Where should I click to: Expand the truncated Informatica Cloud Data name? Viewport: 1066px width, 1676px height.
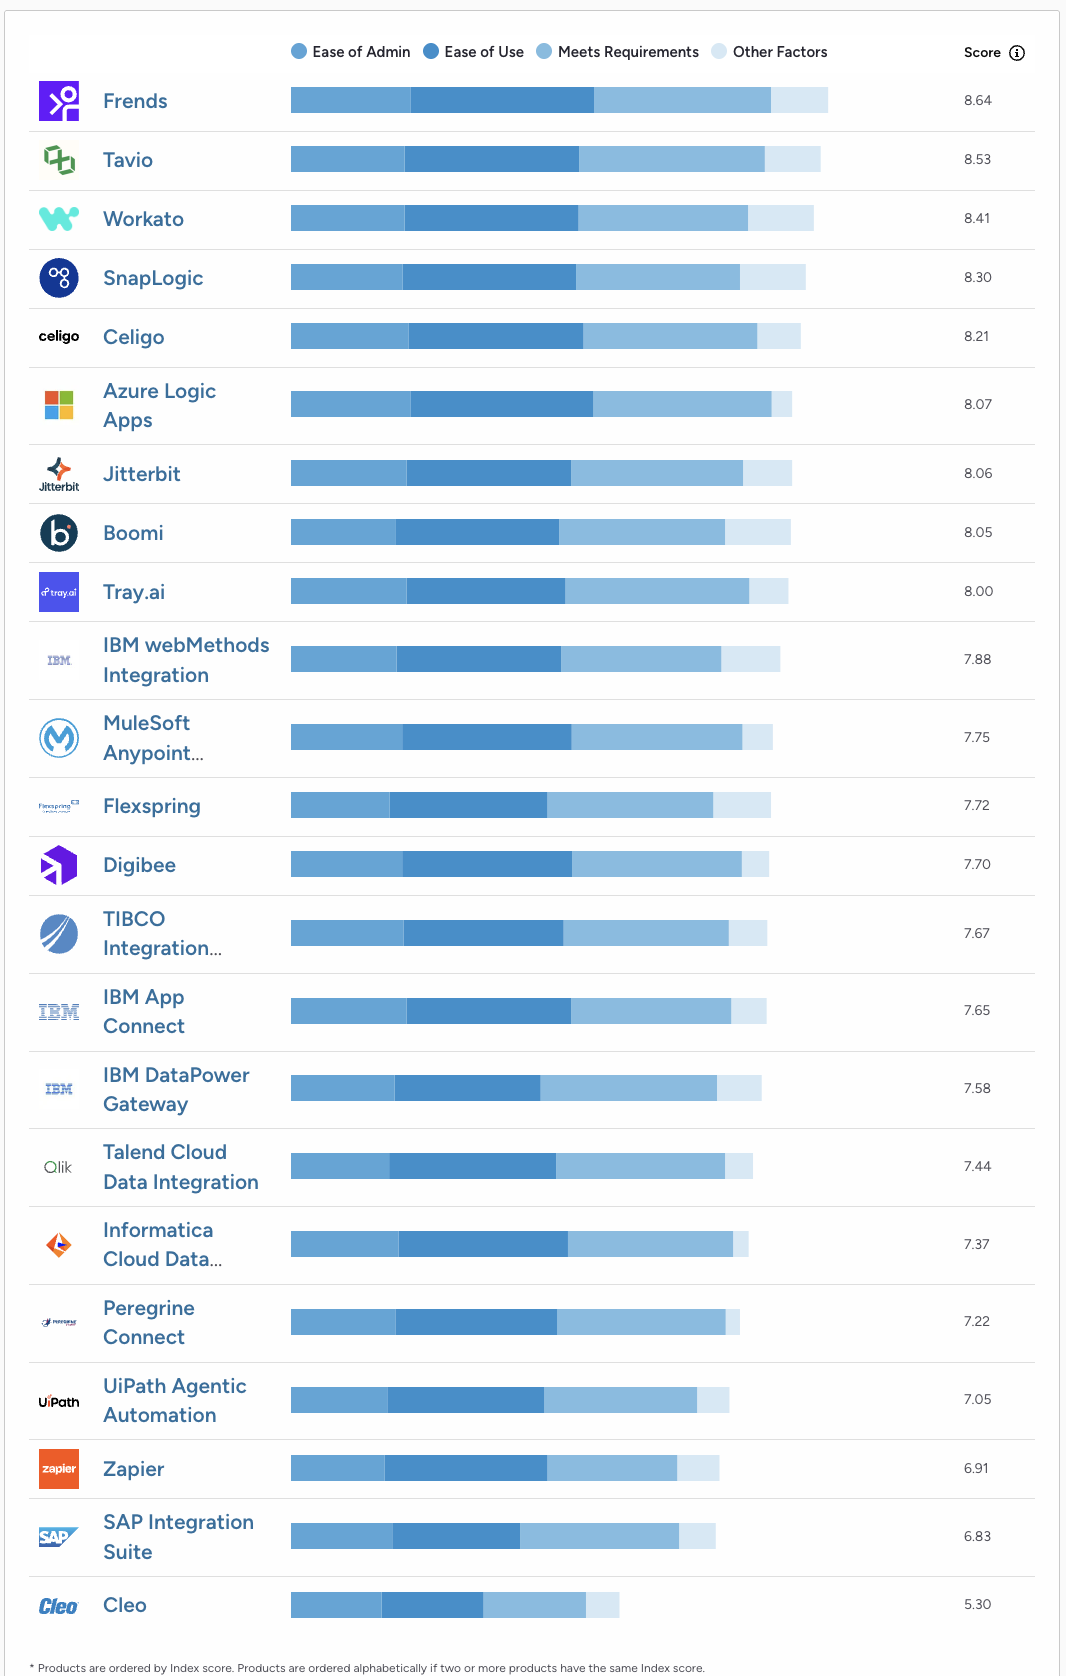[x=163, y=1259]
